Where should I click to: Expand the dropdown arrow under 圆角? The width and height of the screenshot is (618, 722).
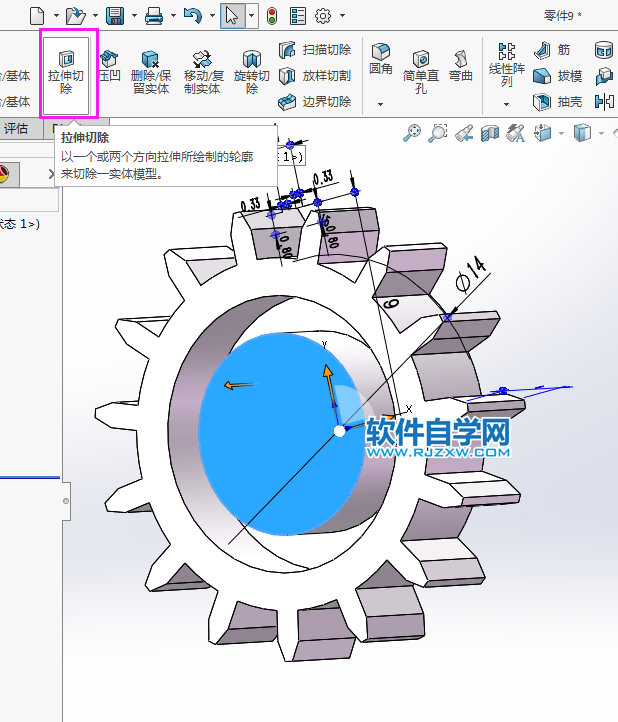click(x=380, y=105)
